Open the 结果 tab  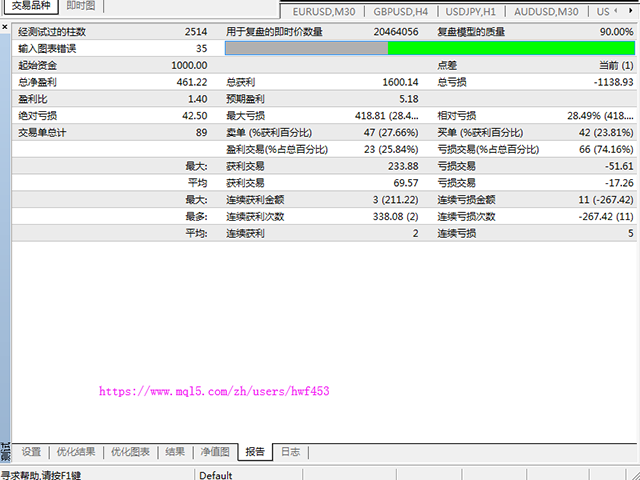pyautogui.click(x=175, y=452)
